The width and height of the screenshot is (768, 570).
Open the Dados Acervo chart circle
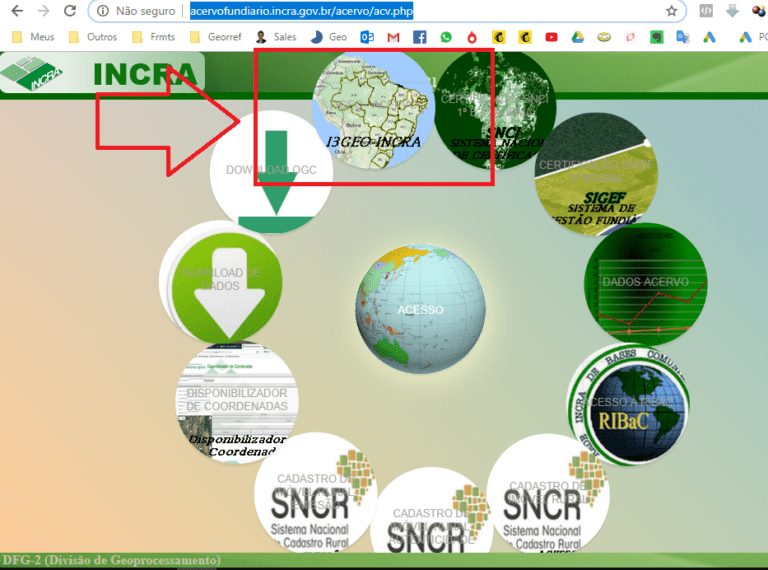tap(646, 284)
